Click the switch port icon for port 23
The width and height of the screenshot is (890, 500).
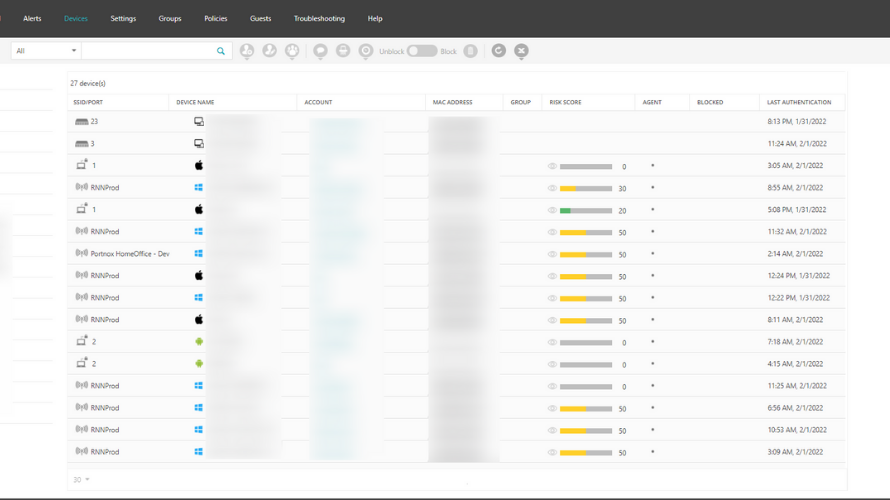click(x=82, y=121)
